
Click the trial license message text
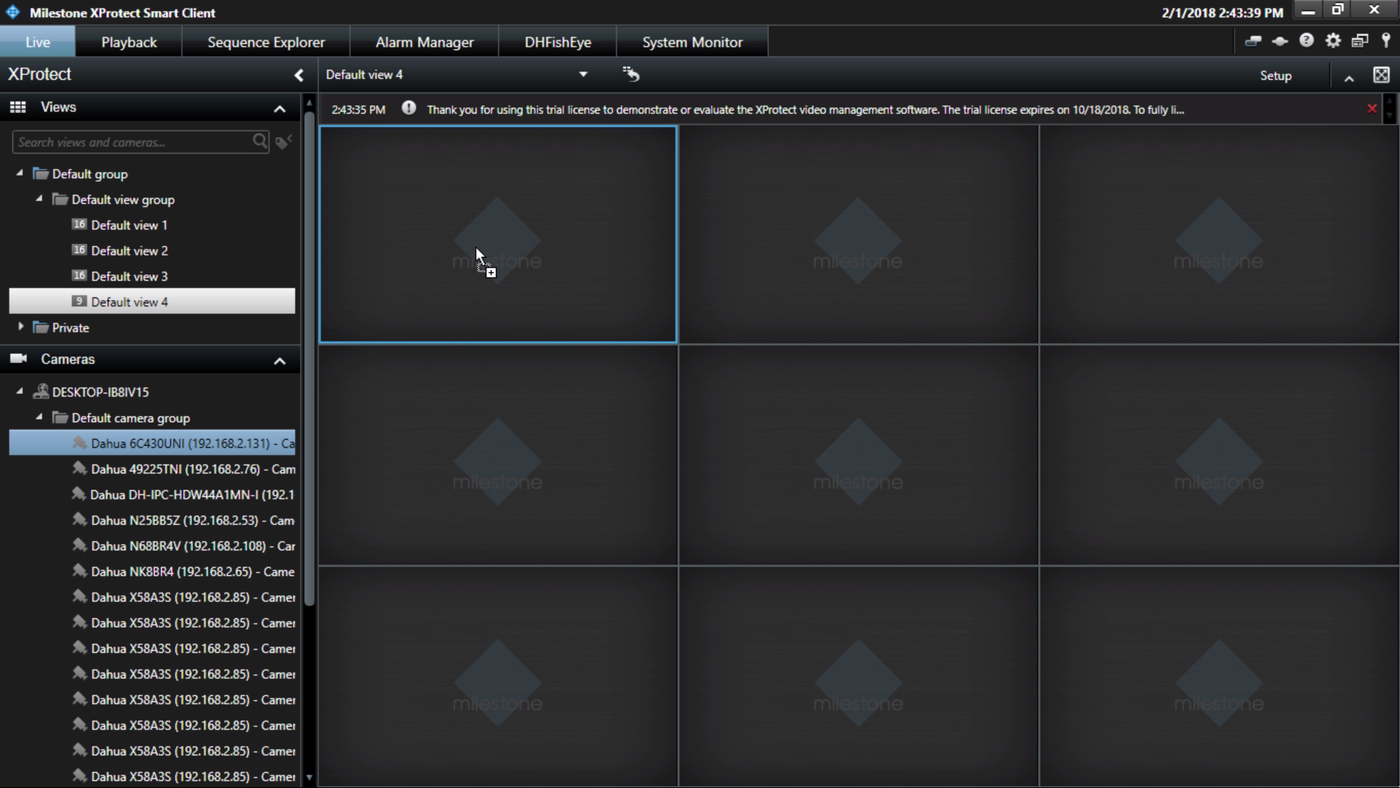point(805,109)
